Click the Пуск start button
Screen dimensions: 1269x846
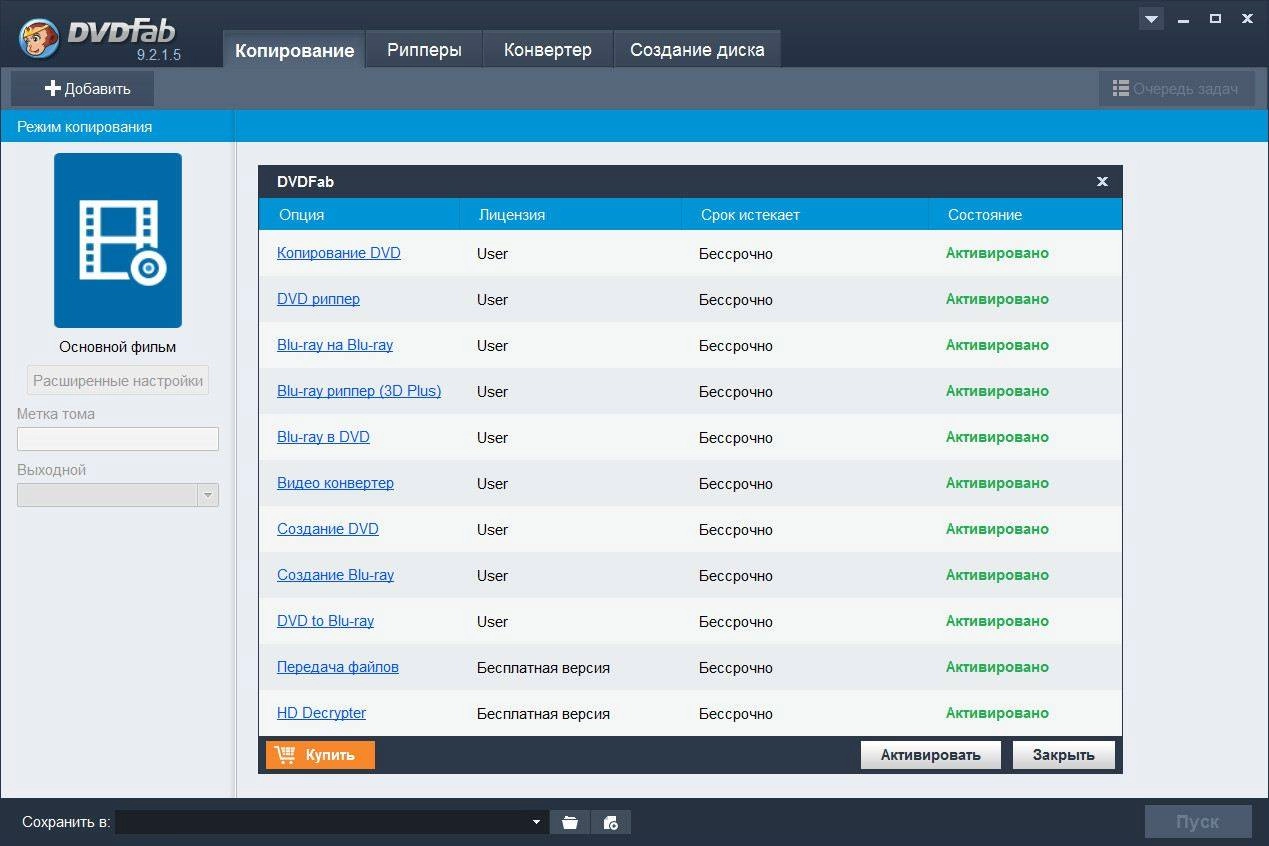[x=1198, y=822]
